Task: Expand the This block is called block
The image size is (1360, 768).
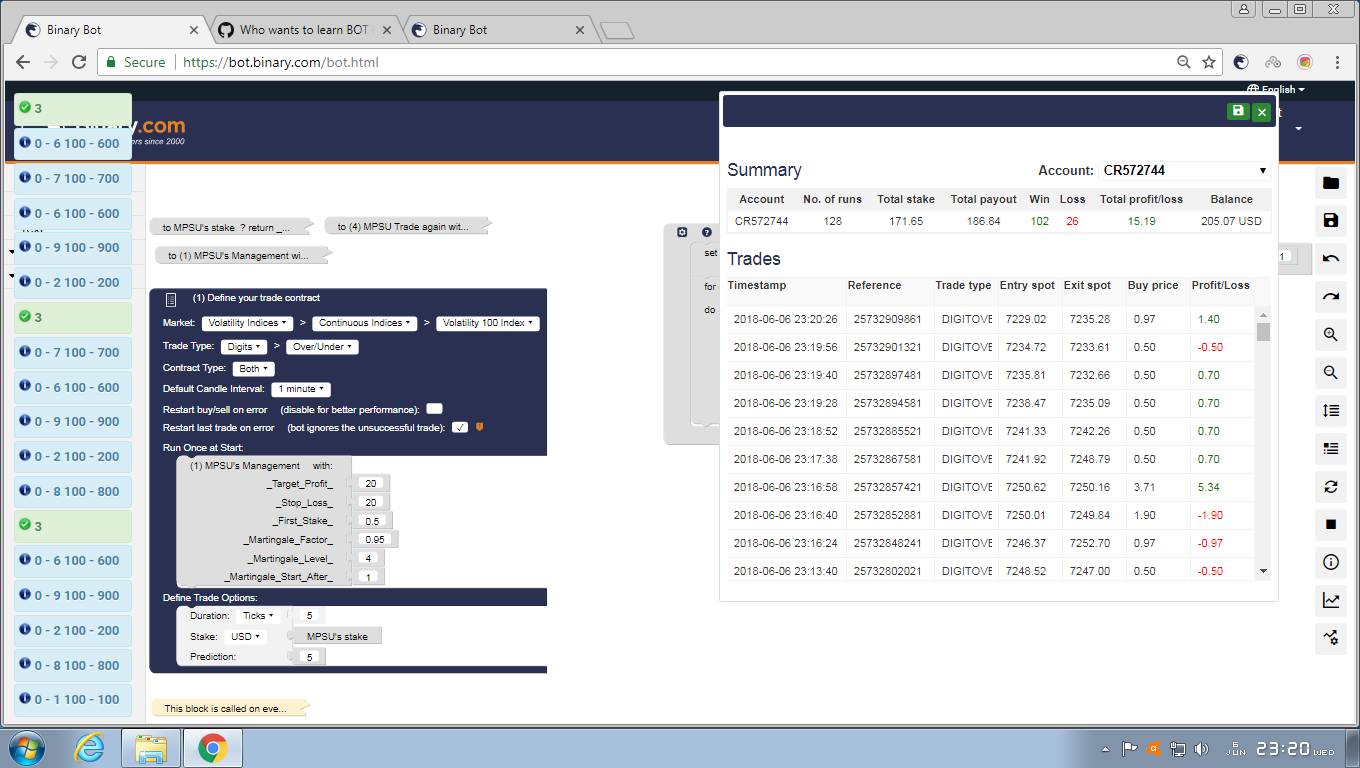Action: pos(230,708)
